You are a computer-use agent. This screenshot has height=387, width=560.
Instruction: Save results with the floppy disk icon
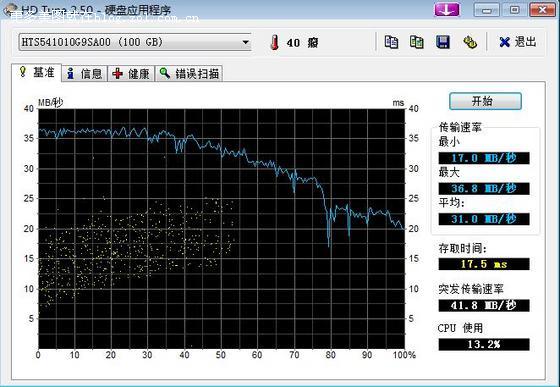coord(443,42)
